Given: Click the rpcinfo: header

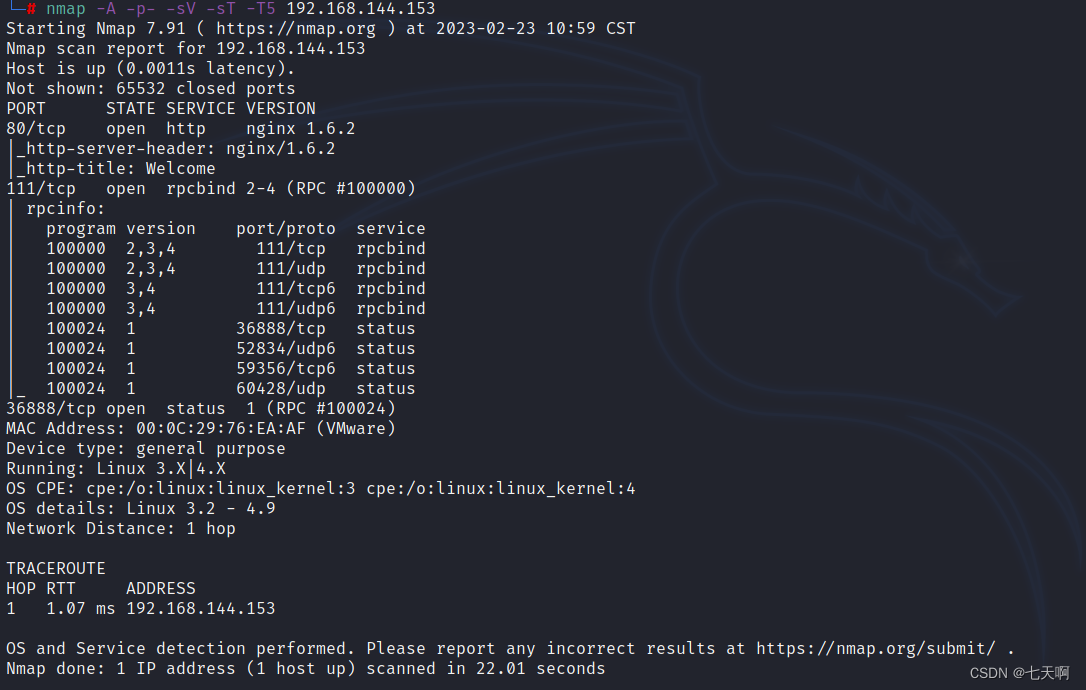Looking at the screenshot, I should coord(65,209).
